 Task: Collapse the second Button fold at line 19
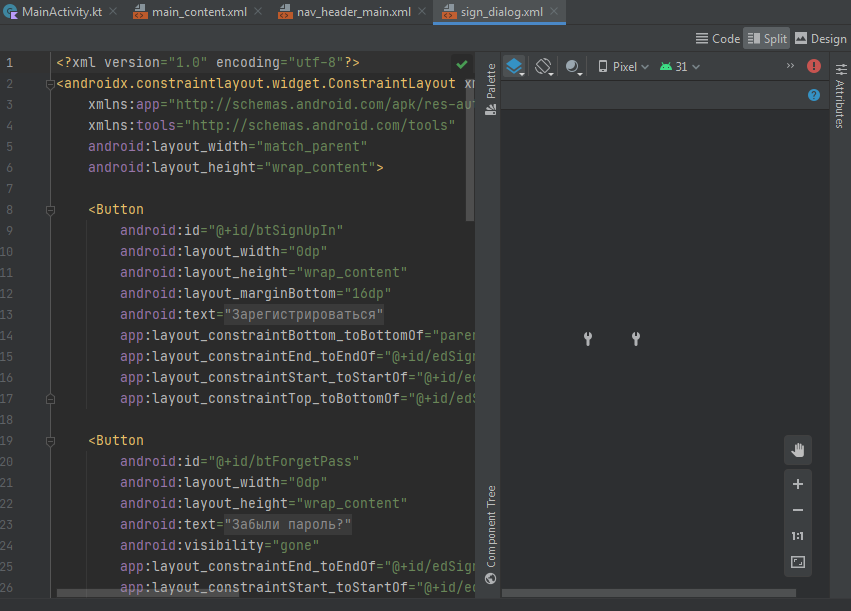[50, 441]
